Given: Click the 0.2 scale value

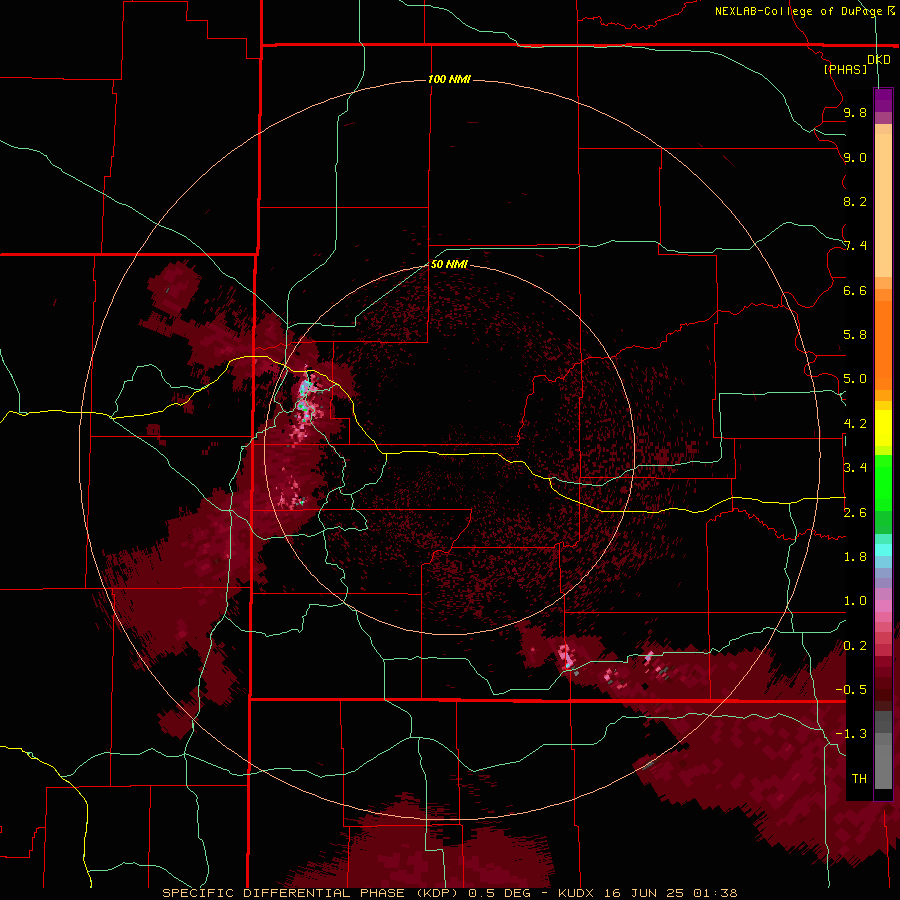Looking at the screenshot, I should tap(855, 646).
